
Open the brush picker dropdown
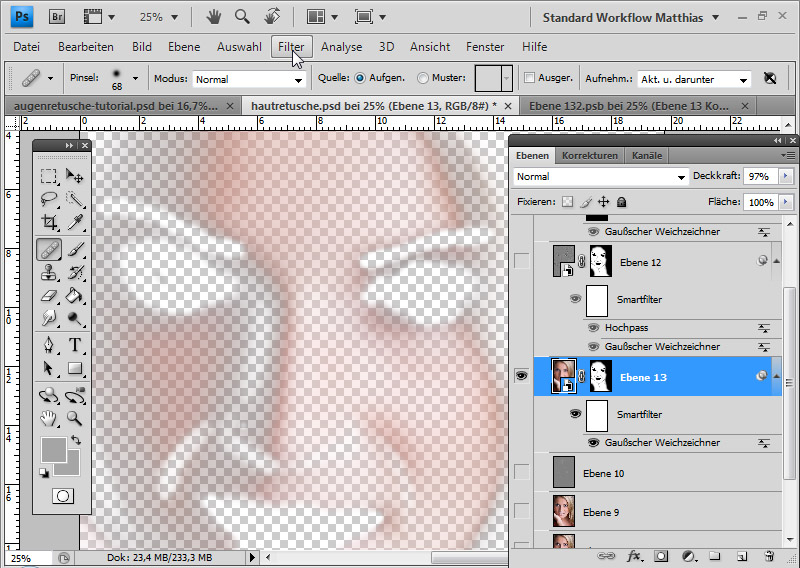click(135, 79)
